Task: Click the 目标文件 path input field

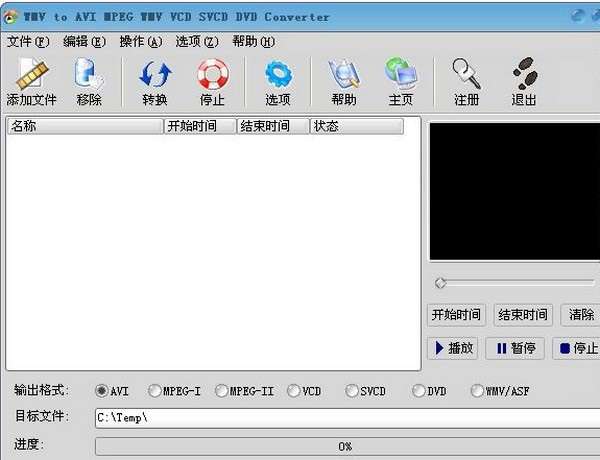Action: click(x=347, y=418)
